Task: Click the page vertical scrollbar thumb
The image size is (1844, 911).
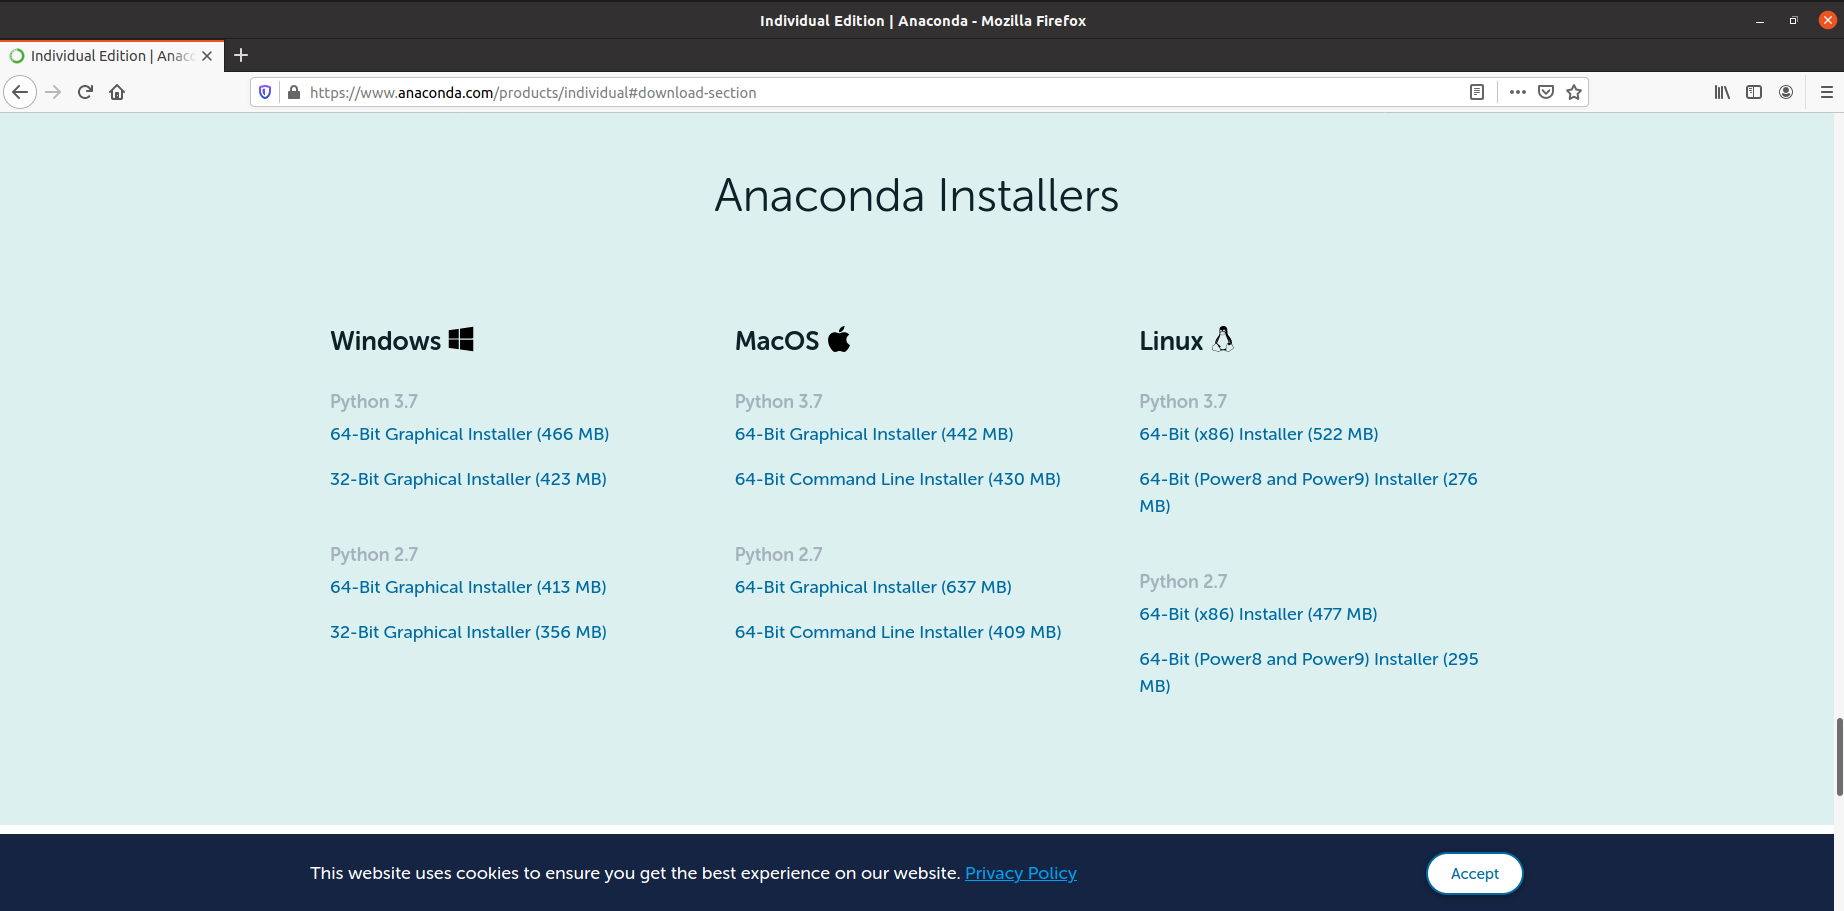Action: click(x=1839, y=756)
